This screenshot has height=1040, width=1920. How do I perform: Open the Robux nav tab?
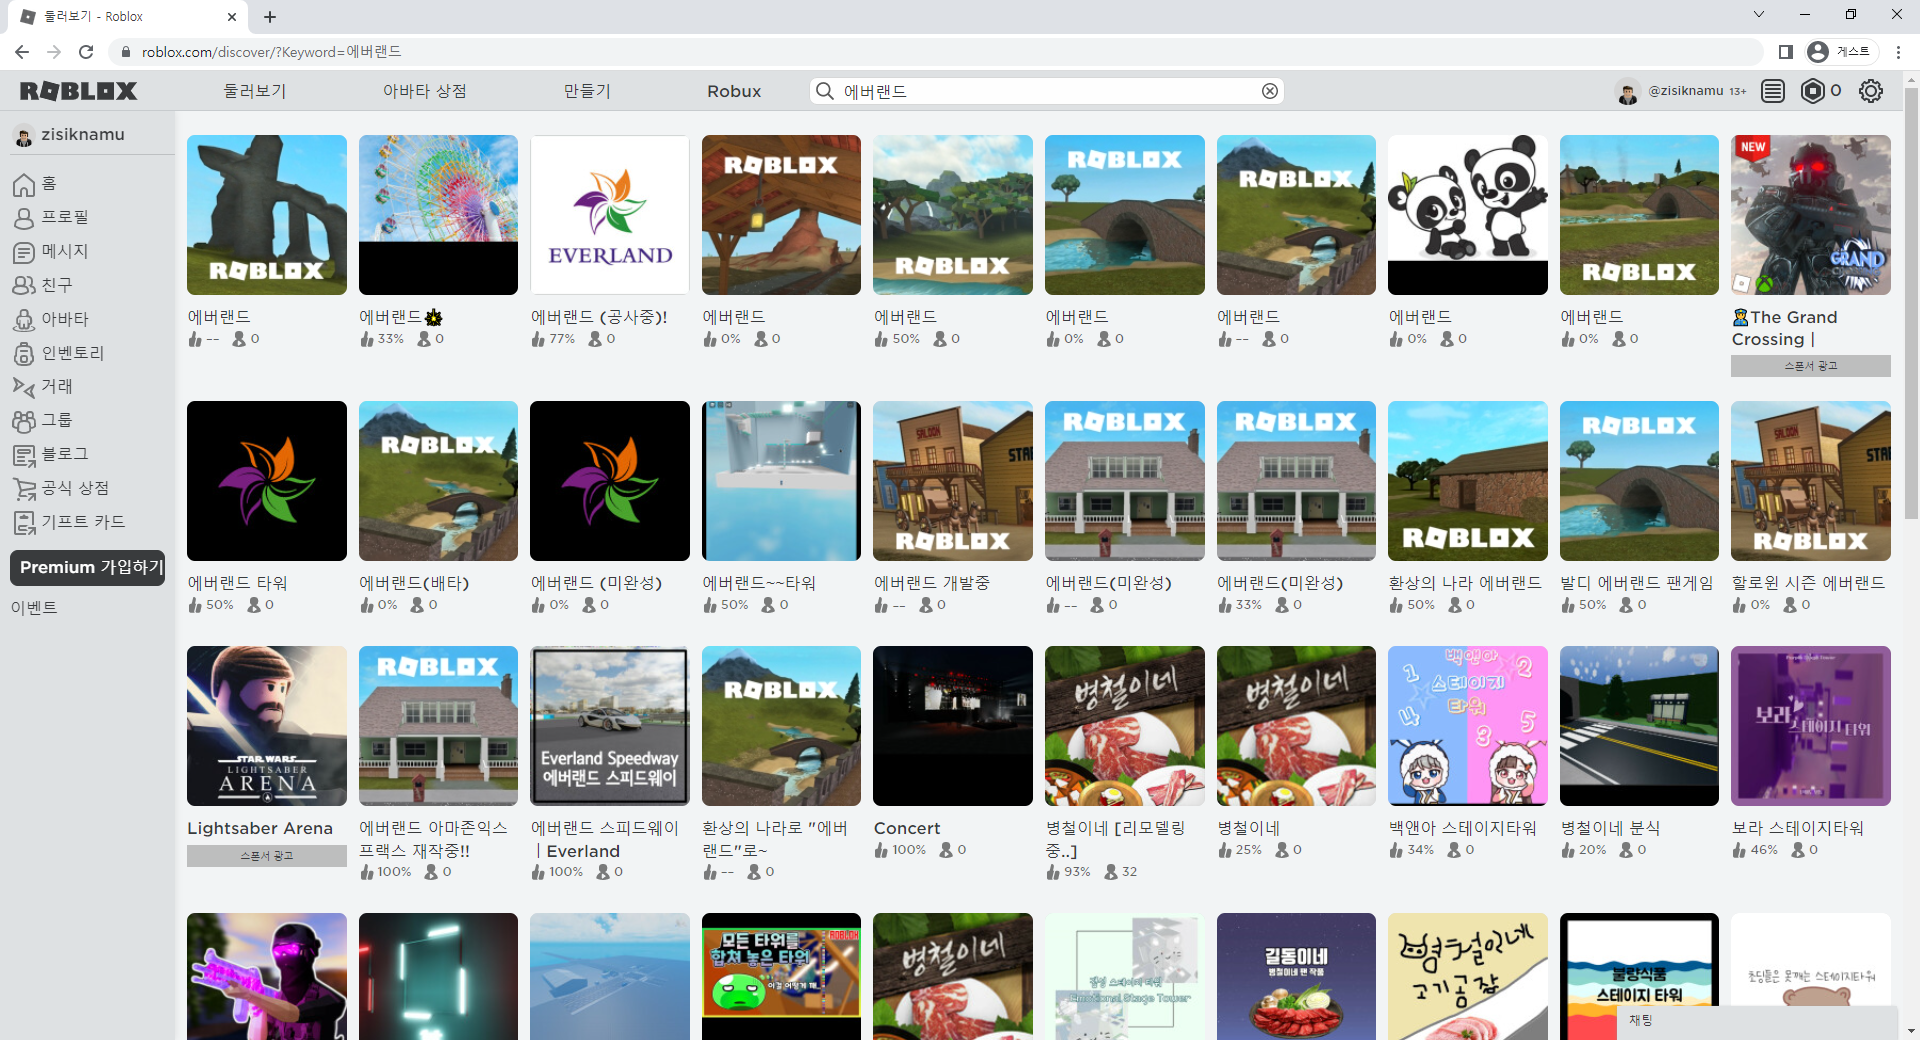pyautogui.click(x=734, y=91)
